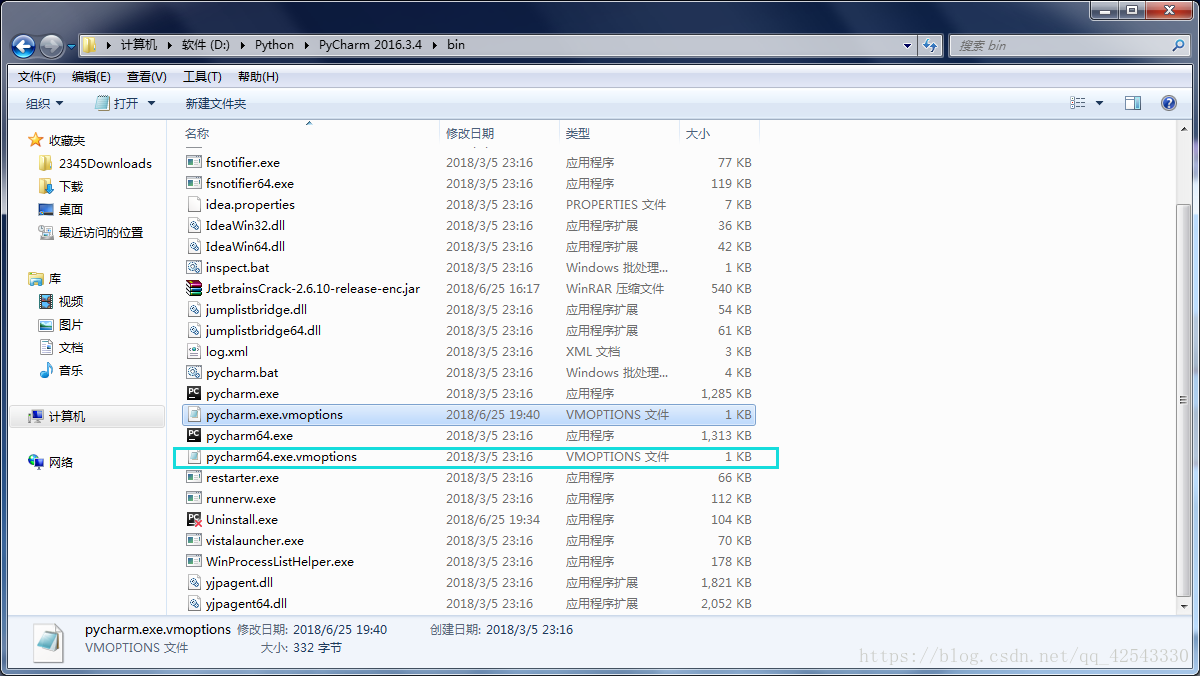1200x676 pixels.
Task: Go to Python folder in address path
Action: tap(274, 45)
